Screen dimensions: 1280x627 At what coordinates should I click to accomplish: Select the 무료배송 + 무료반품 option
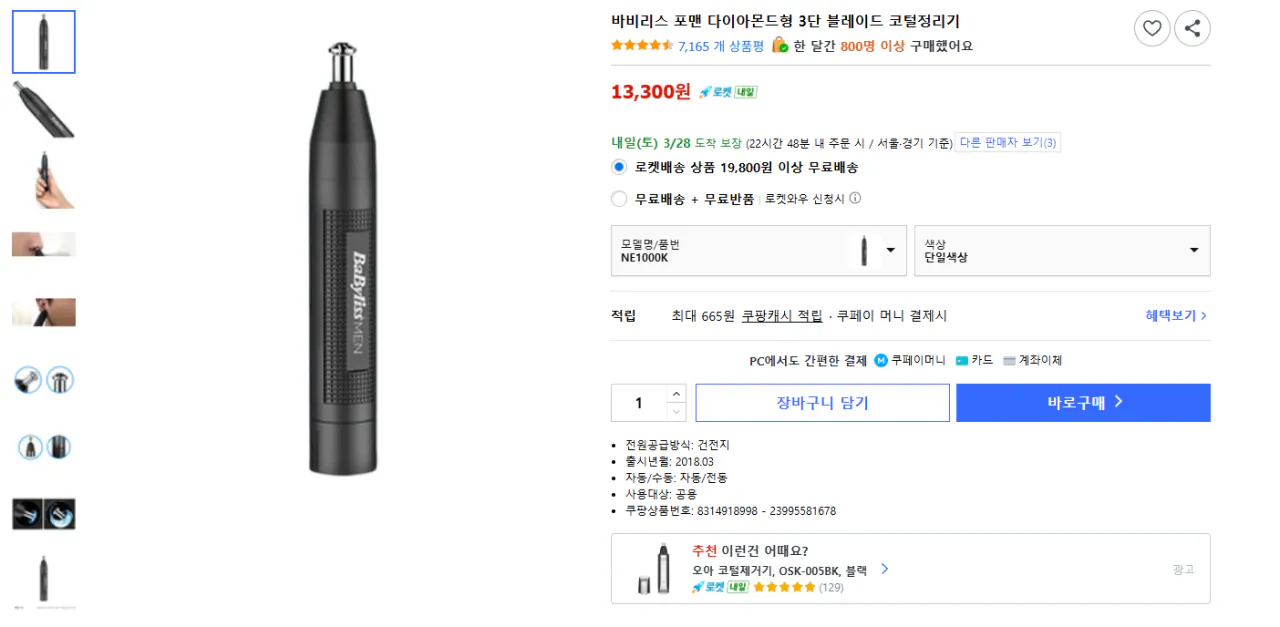click(619, 198)
